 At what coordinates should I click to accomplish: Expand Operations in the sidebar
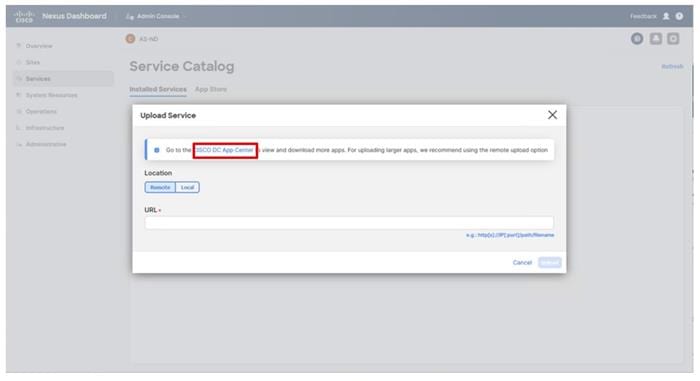click(x=41, y=111)
